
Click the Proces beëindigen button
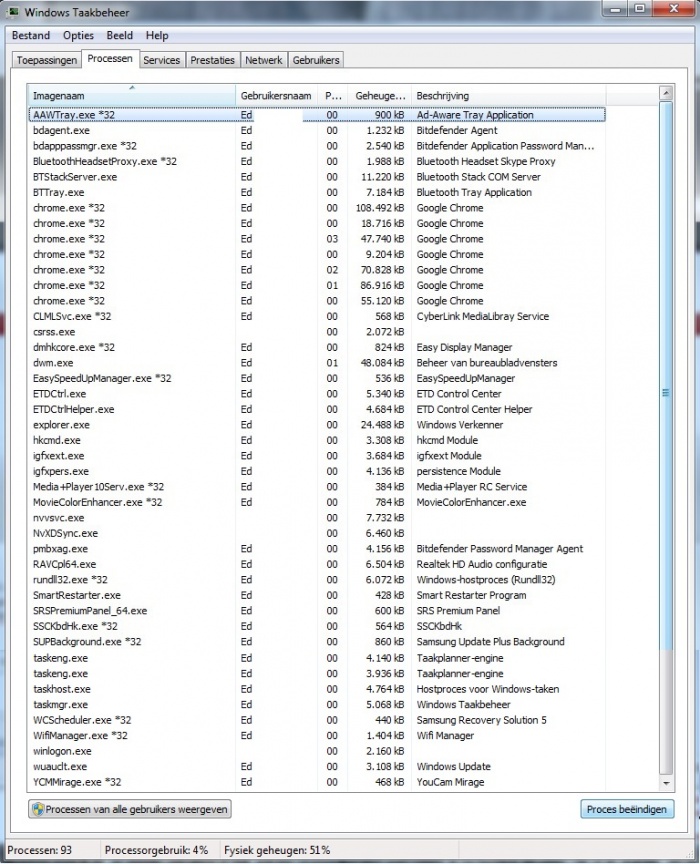click(627, 809)
